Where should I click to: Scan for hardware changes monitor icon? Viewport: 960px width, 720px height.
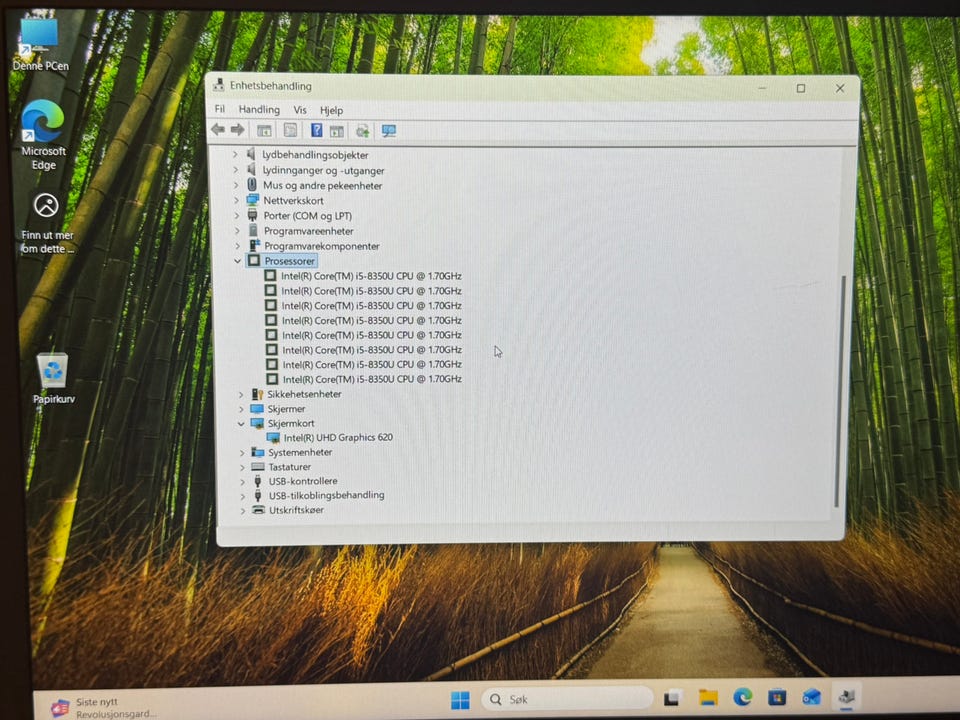[389, 130]
